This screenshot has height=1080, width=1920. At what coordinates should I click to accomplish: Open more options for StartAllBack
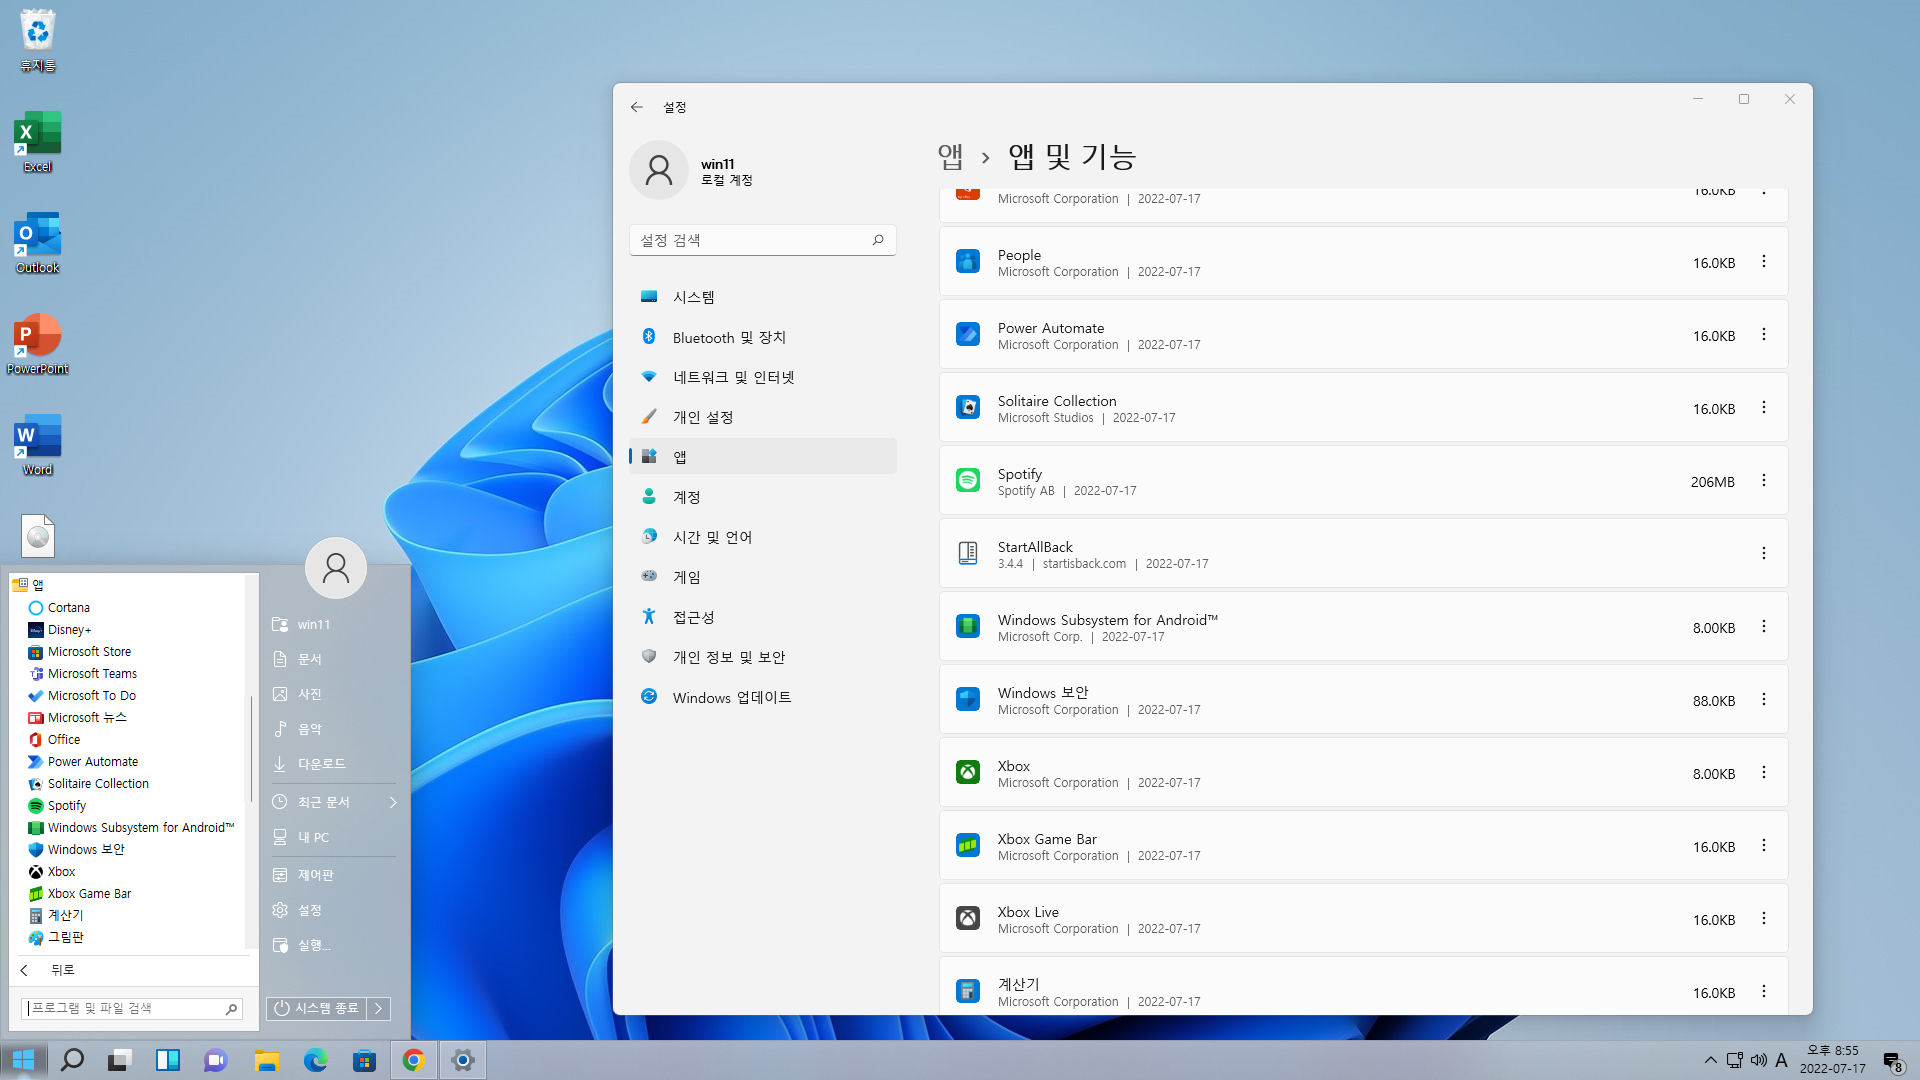point(1763,554)
